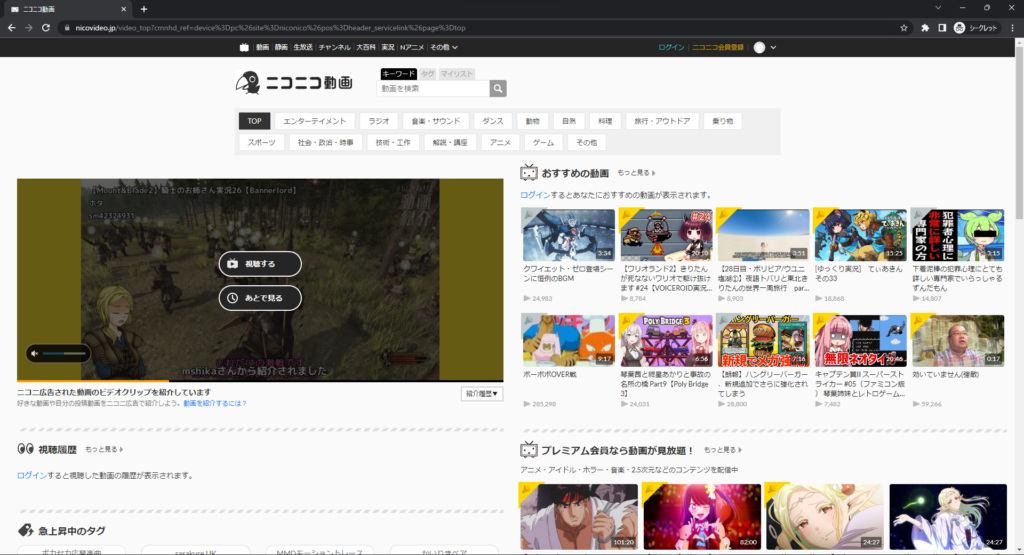Open the ハングリーバーガー video thumbnail
Viewport: 1024px width, 555px height.
point(763,341)
